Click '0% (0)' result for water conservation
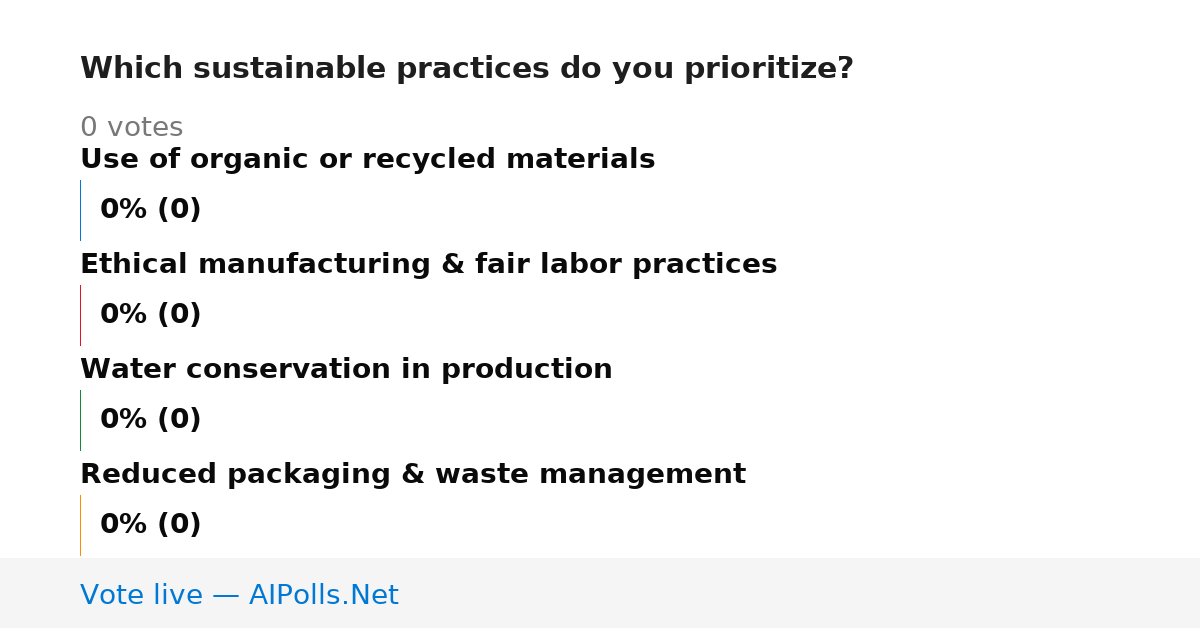1200x628 pixels. coord(150,420)
